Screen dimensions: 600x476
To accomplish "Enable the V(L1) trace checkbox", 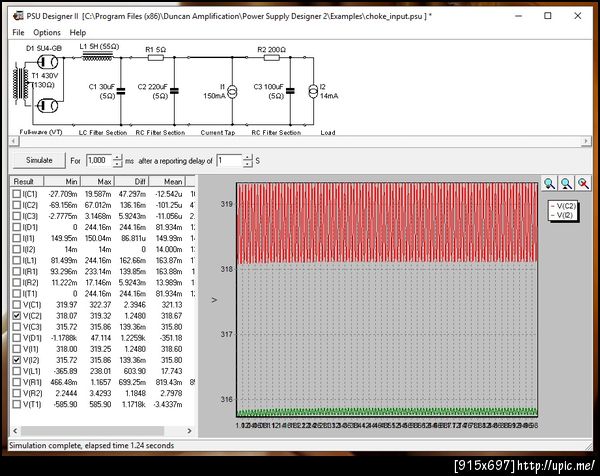I will 16,371.
